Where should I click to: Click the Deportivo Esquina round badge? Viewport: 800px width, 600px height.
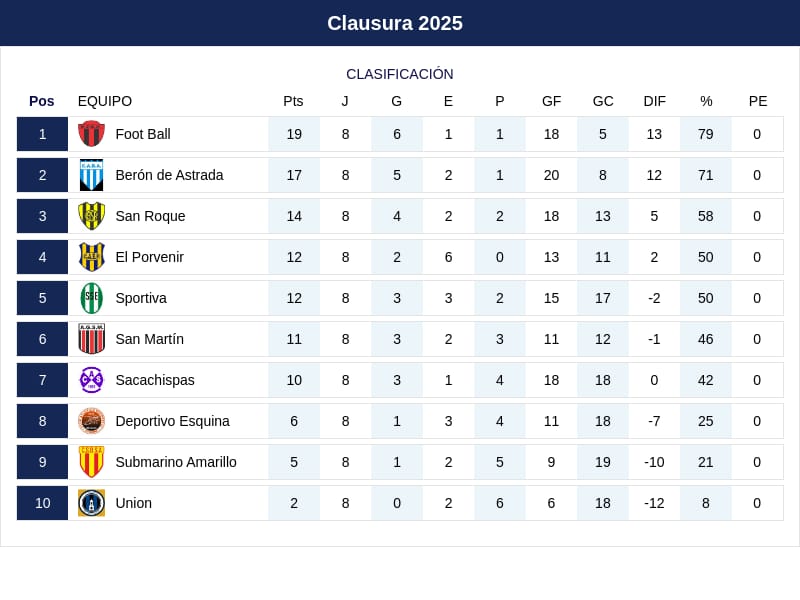[x=91, y=421]
